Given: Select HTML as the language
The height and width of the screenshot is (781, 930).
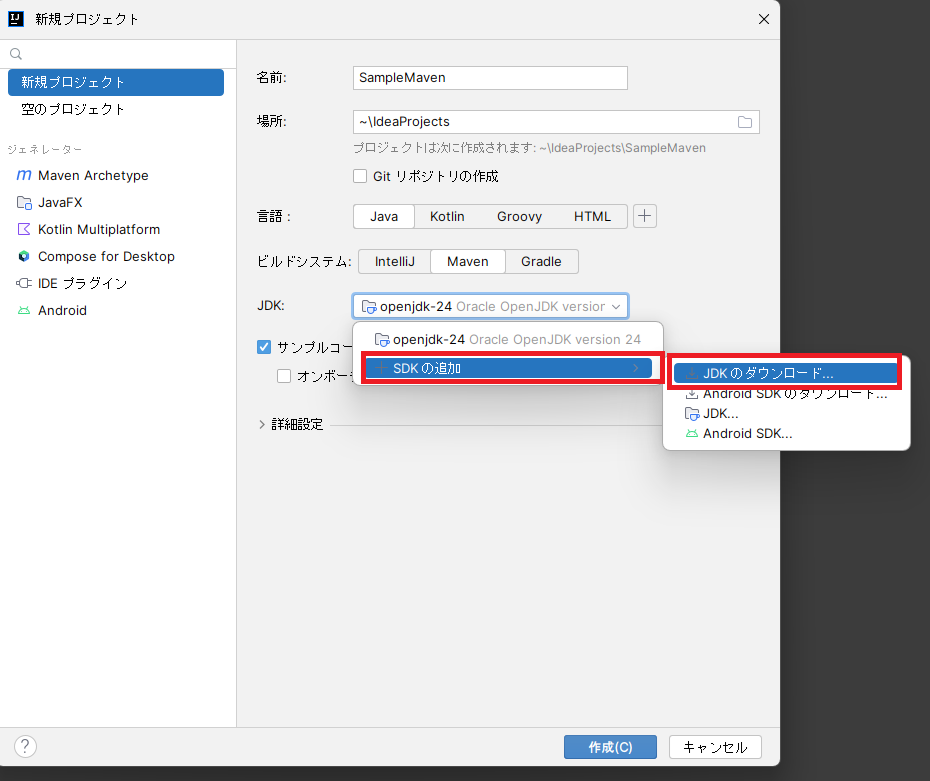Looking at the screenshot, I should pyautogui.click(x=592, y=216).
